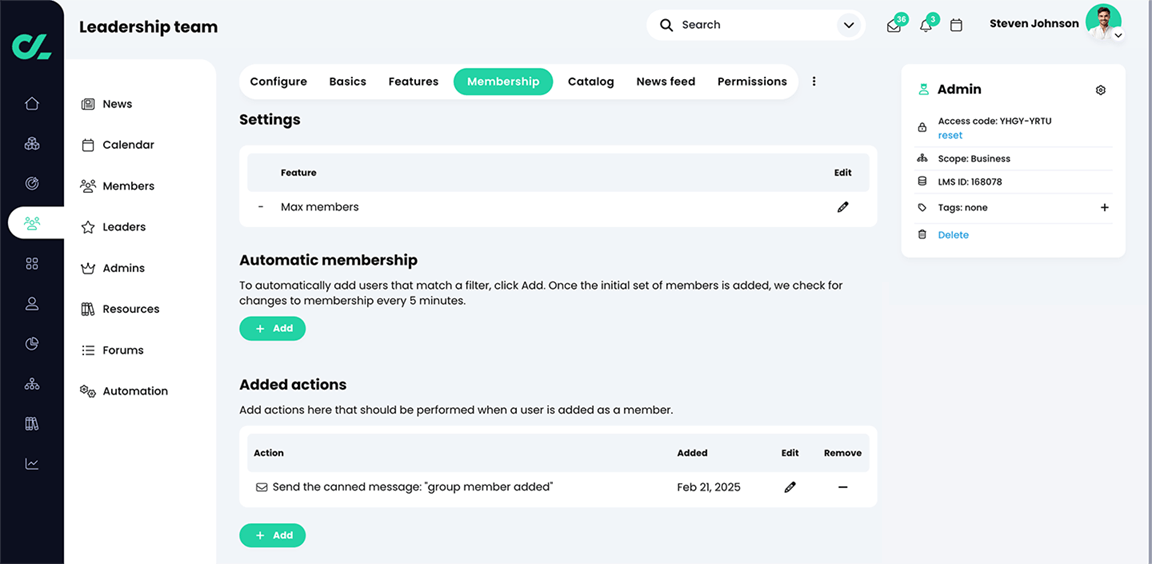The width and height of the screenshot is (1152, 564).
Task: Add a new added action
Action: (x=272, y=535)
